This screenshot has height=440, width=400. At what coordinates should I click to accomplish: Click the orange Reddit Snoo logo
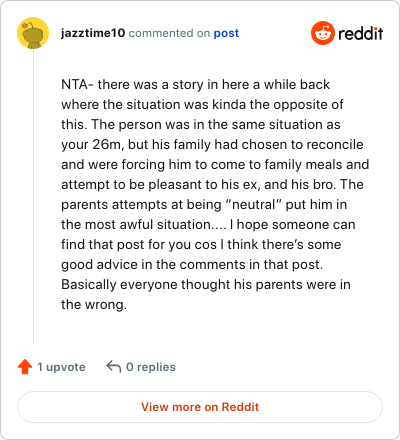[322, 33]
